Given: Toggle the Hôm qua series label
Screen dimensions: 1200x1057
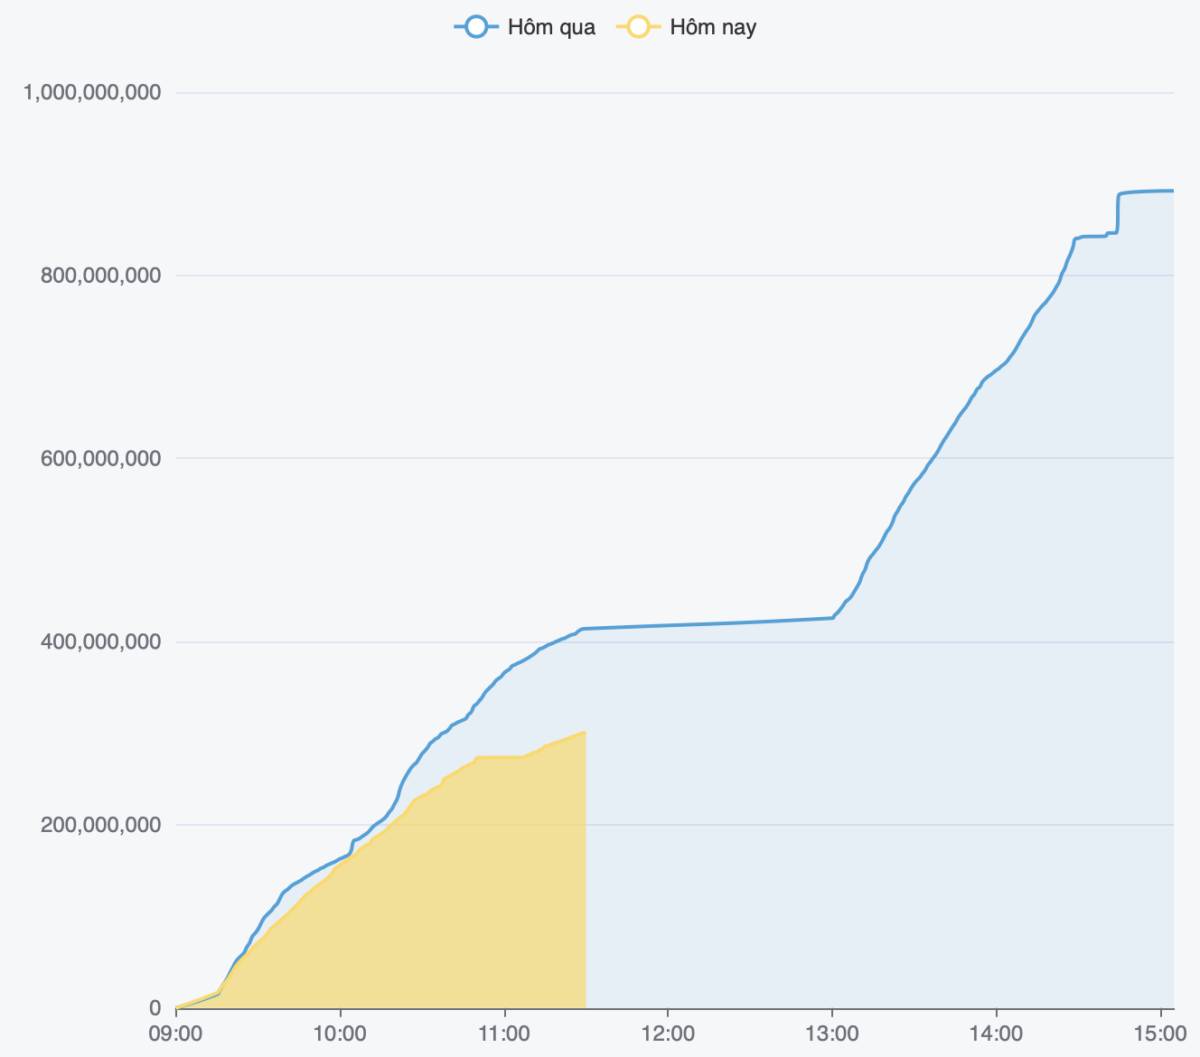Looking at the screenshot, I should pos(551,27).
